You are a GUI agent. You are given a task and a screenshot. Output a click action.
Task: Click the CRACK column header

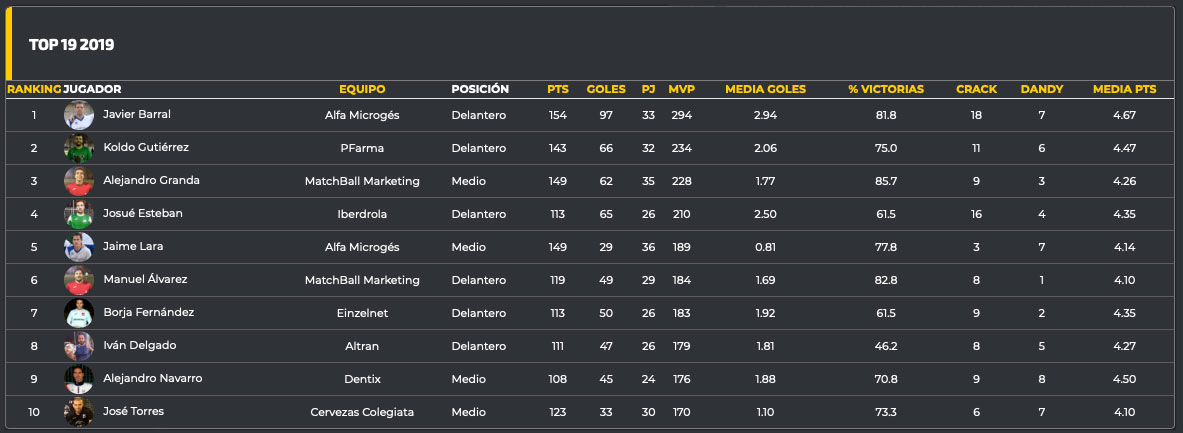(976, 89)
